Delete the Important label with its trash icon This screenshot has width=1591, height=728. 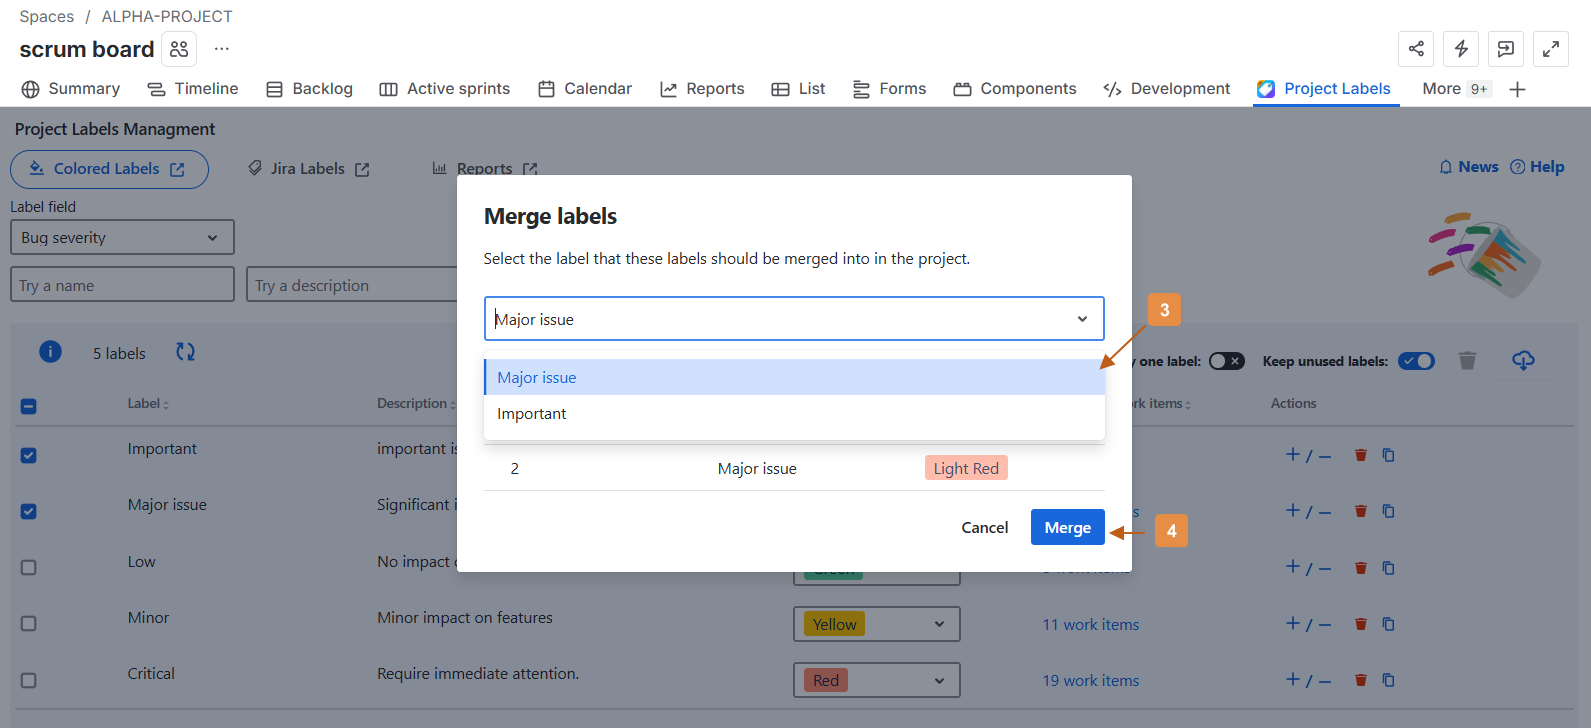click(1360, 455)
